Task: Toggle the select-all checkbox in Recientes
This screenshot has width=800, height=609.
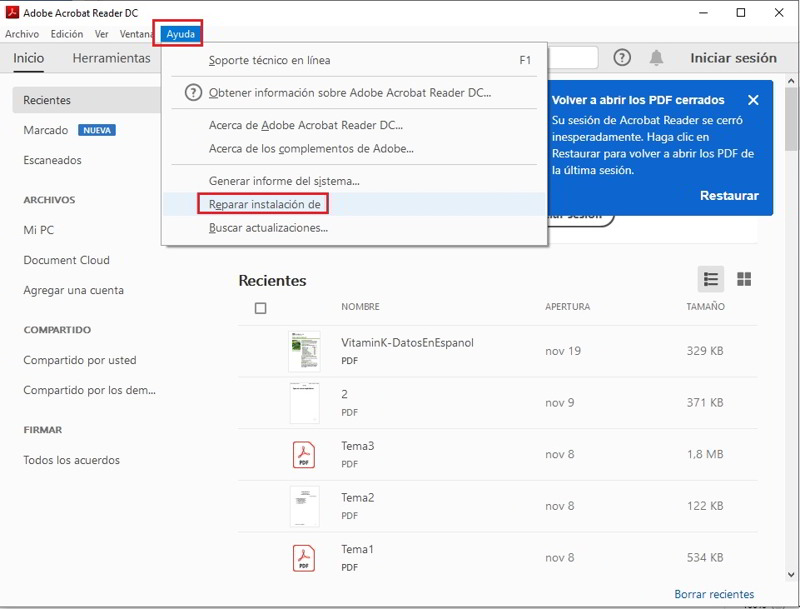Action: 261,308
